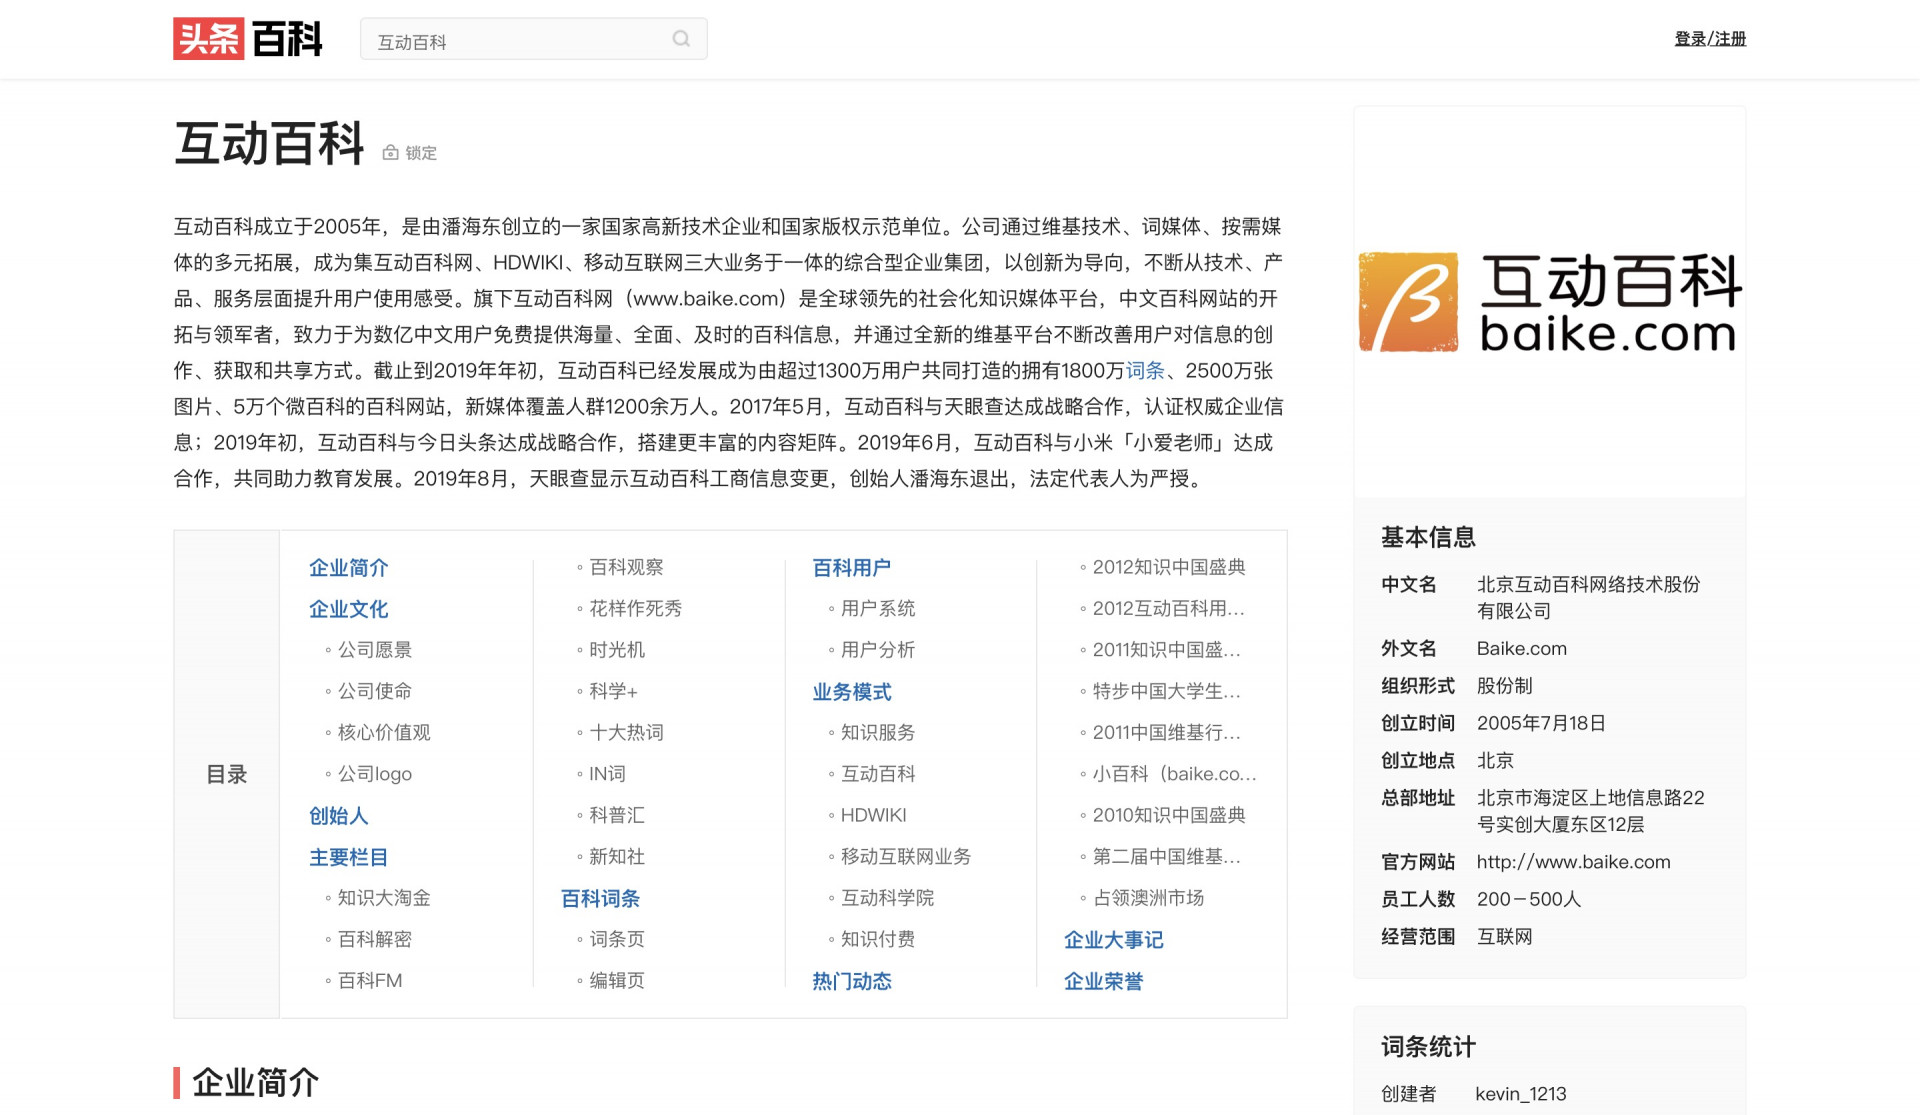Screen dimensions: 1920x1115
Task: Click the 互动百科 baike.com logo image
Action: (x=1549, y=302)
